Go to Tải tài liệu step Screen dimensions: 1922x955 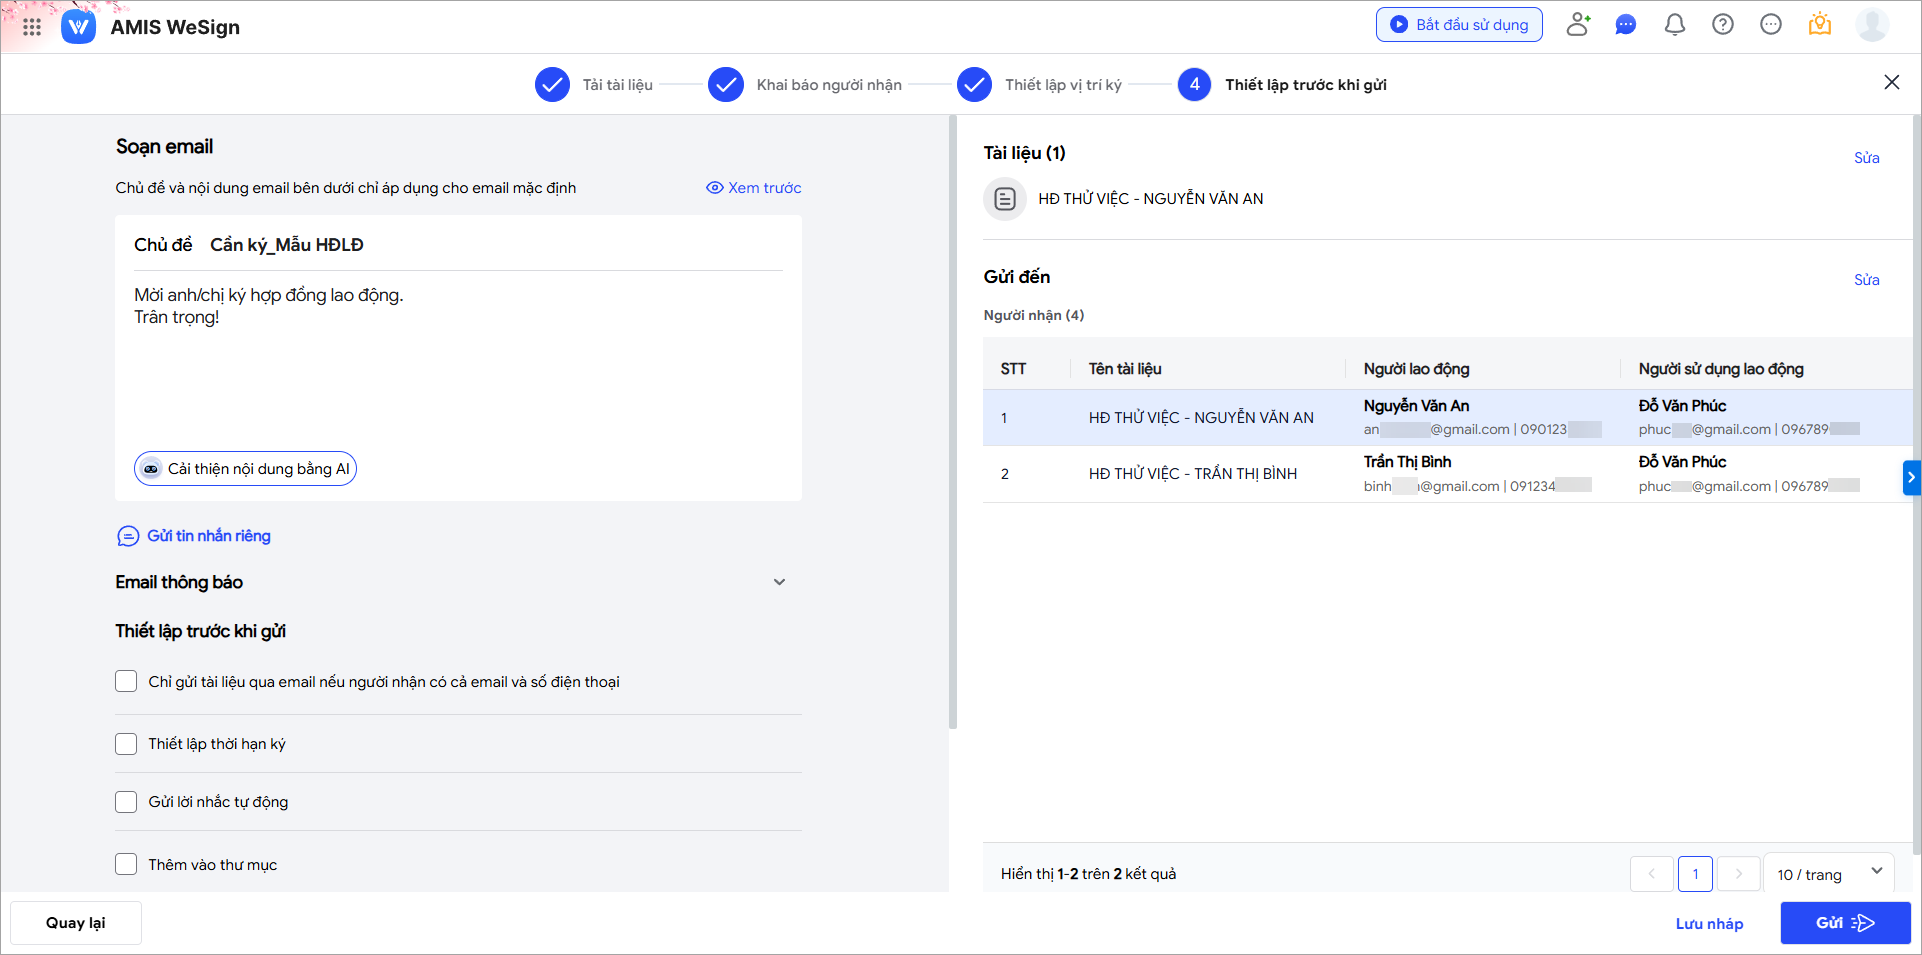click(x=594, y=85)
